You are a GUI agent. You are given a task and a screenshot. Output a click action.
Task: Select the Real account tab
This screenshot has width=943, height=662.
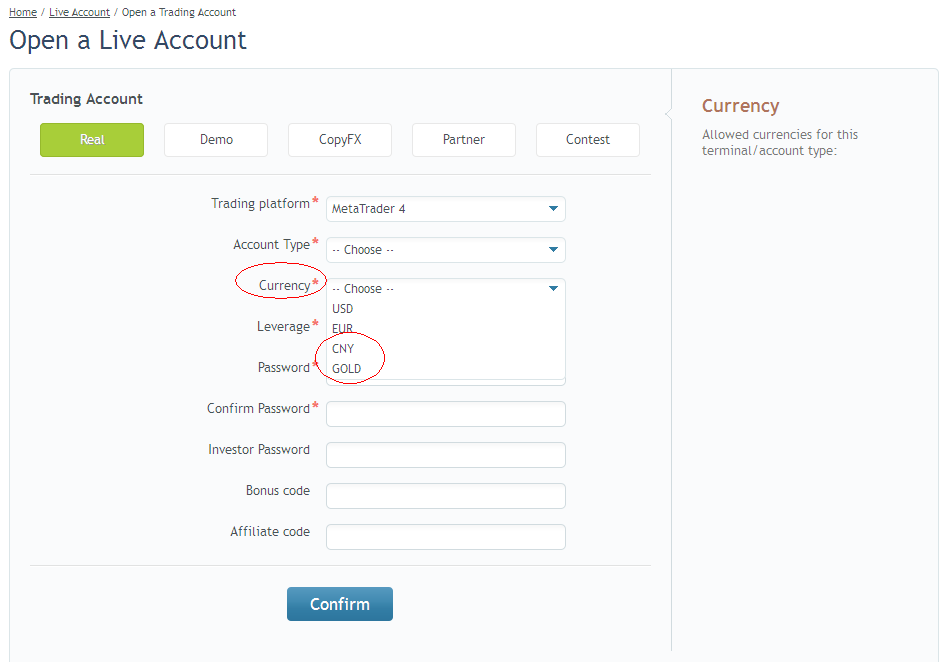coord(92,140)
